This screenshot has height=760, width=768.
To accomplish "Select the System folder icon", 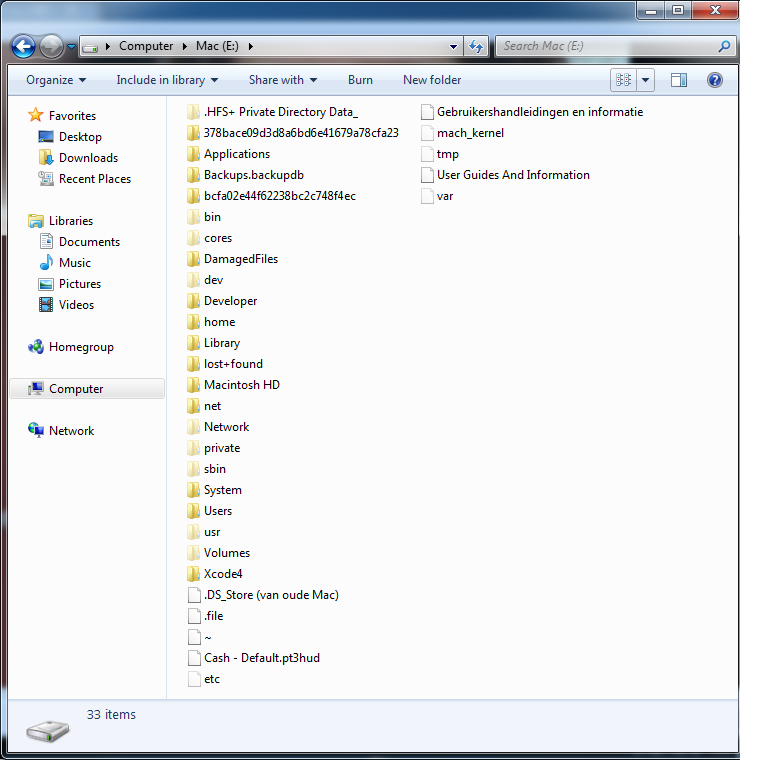I will 193,490.
